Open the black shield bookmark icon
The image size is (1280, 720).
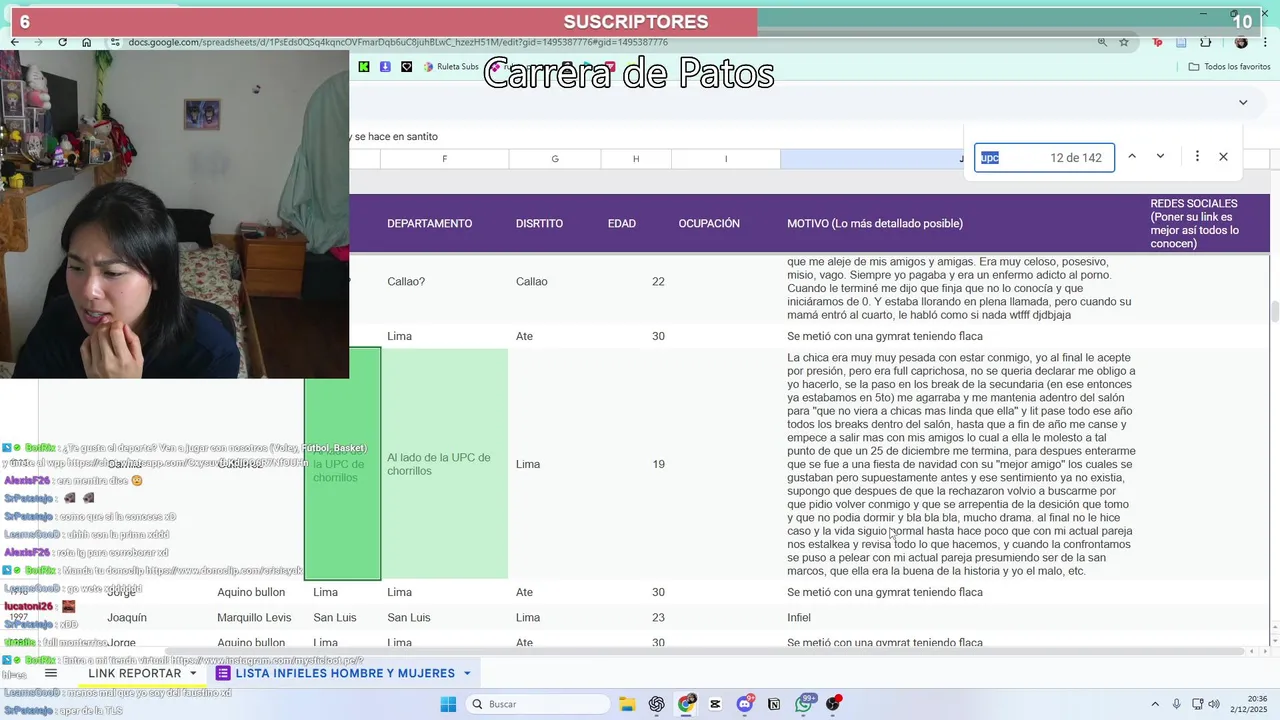point(406,67)
